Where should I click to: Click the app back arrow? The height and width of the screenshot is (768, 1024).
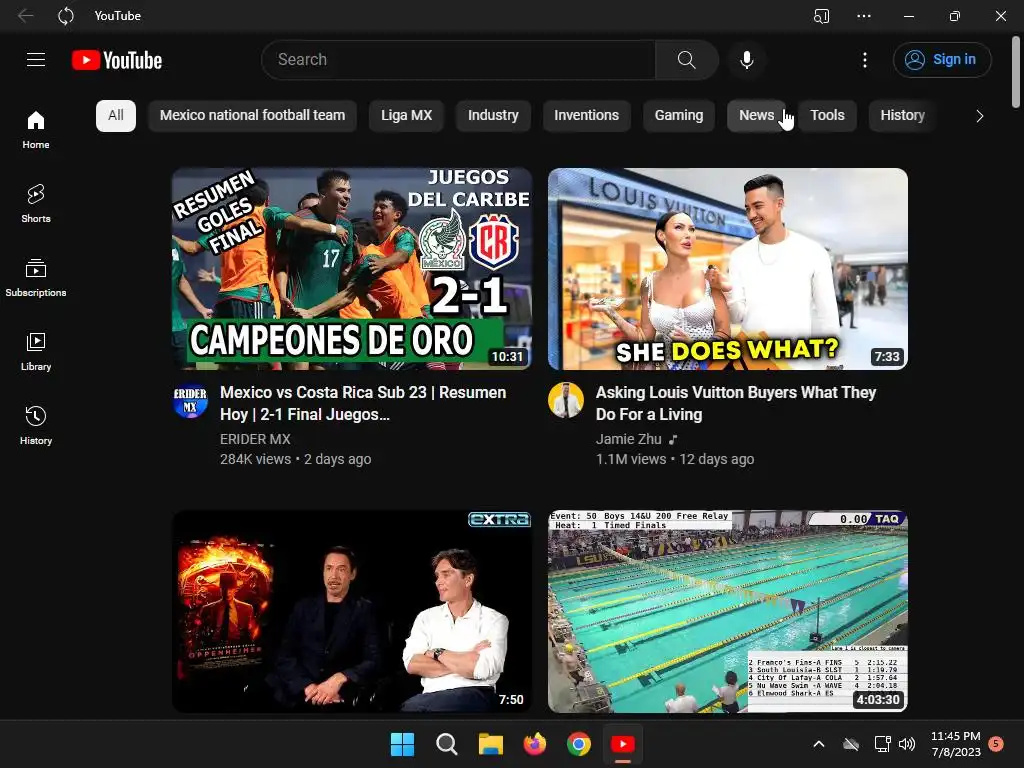(25, 16)
